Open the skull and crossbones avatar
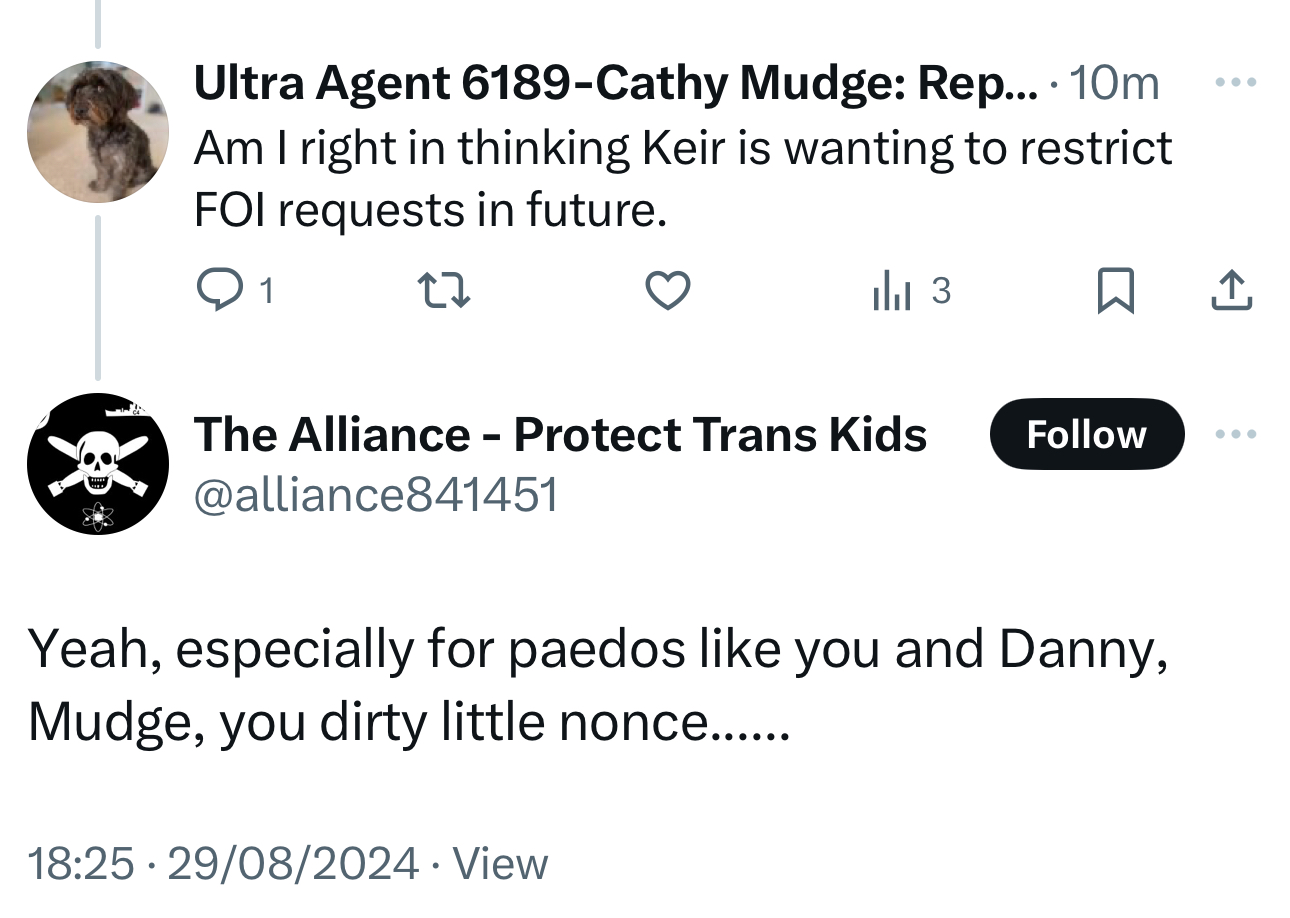Viewport: 1290px width, 918px height. click(97, 464)
